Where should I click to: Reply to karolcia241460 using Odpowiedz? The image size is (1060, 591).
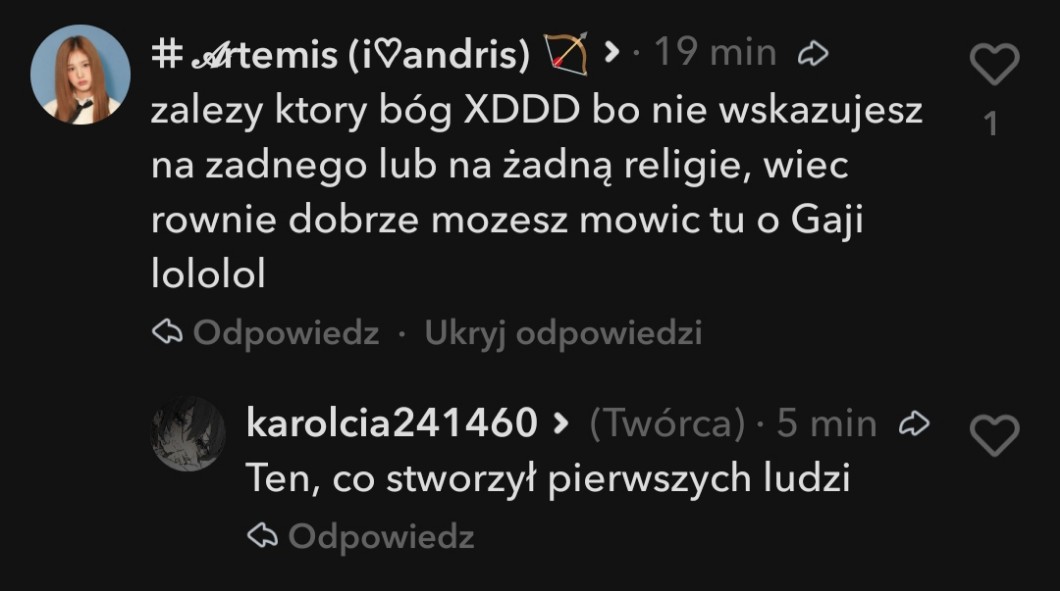pos(361,536)
